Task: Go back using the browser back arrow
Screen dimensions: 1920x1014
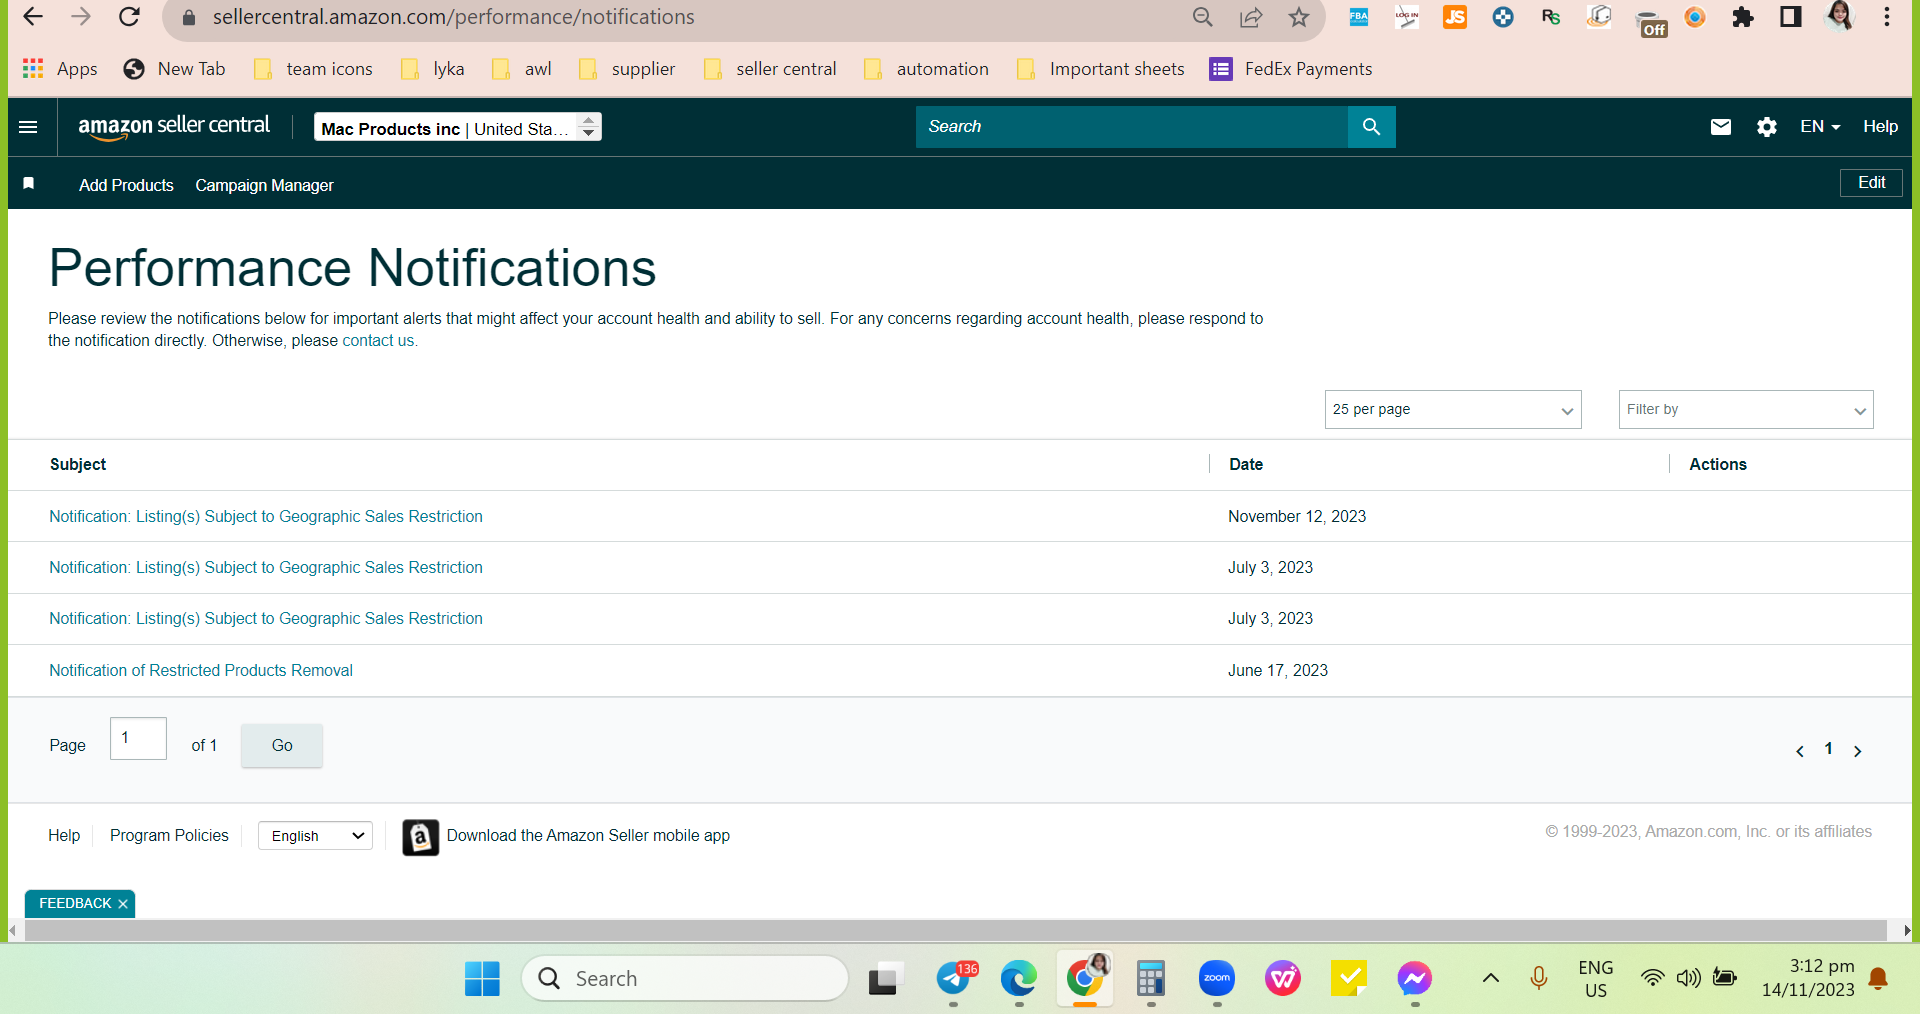Action: (x=33, y=17)
